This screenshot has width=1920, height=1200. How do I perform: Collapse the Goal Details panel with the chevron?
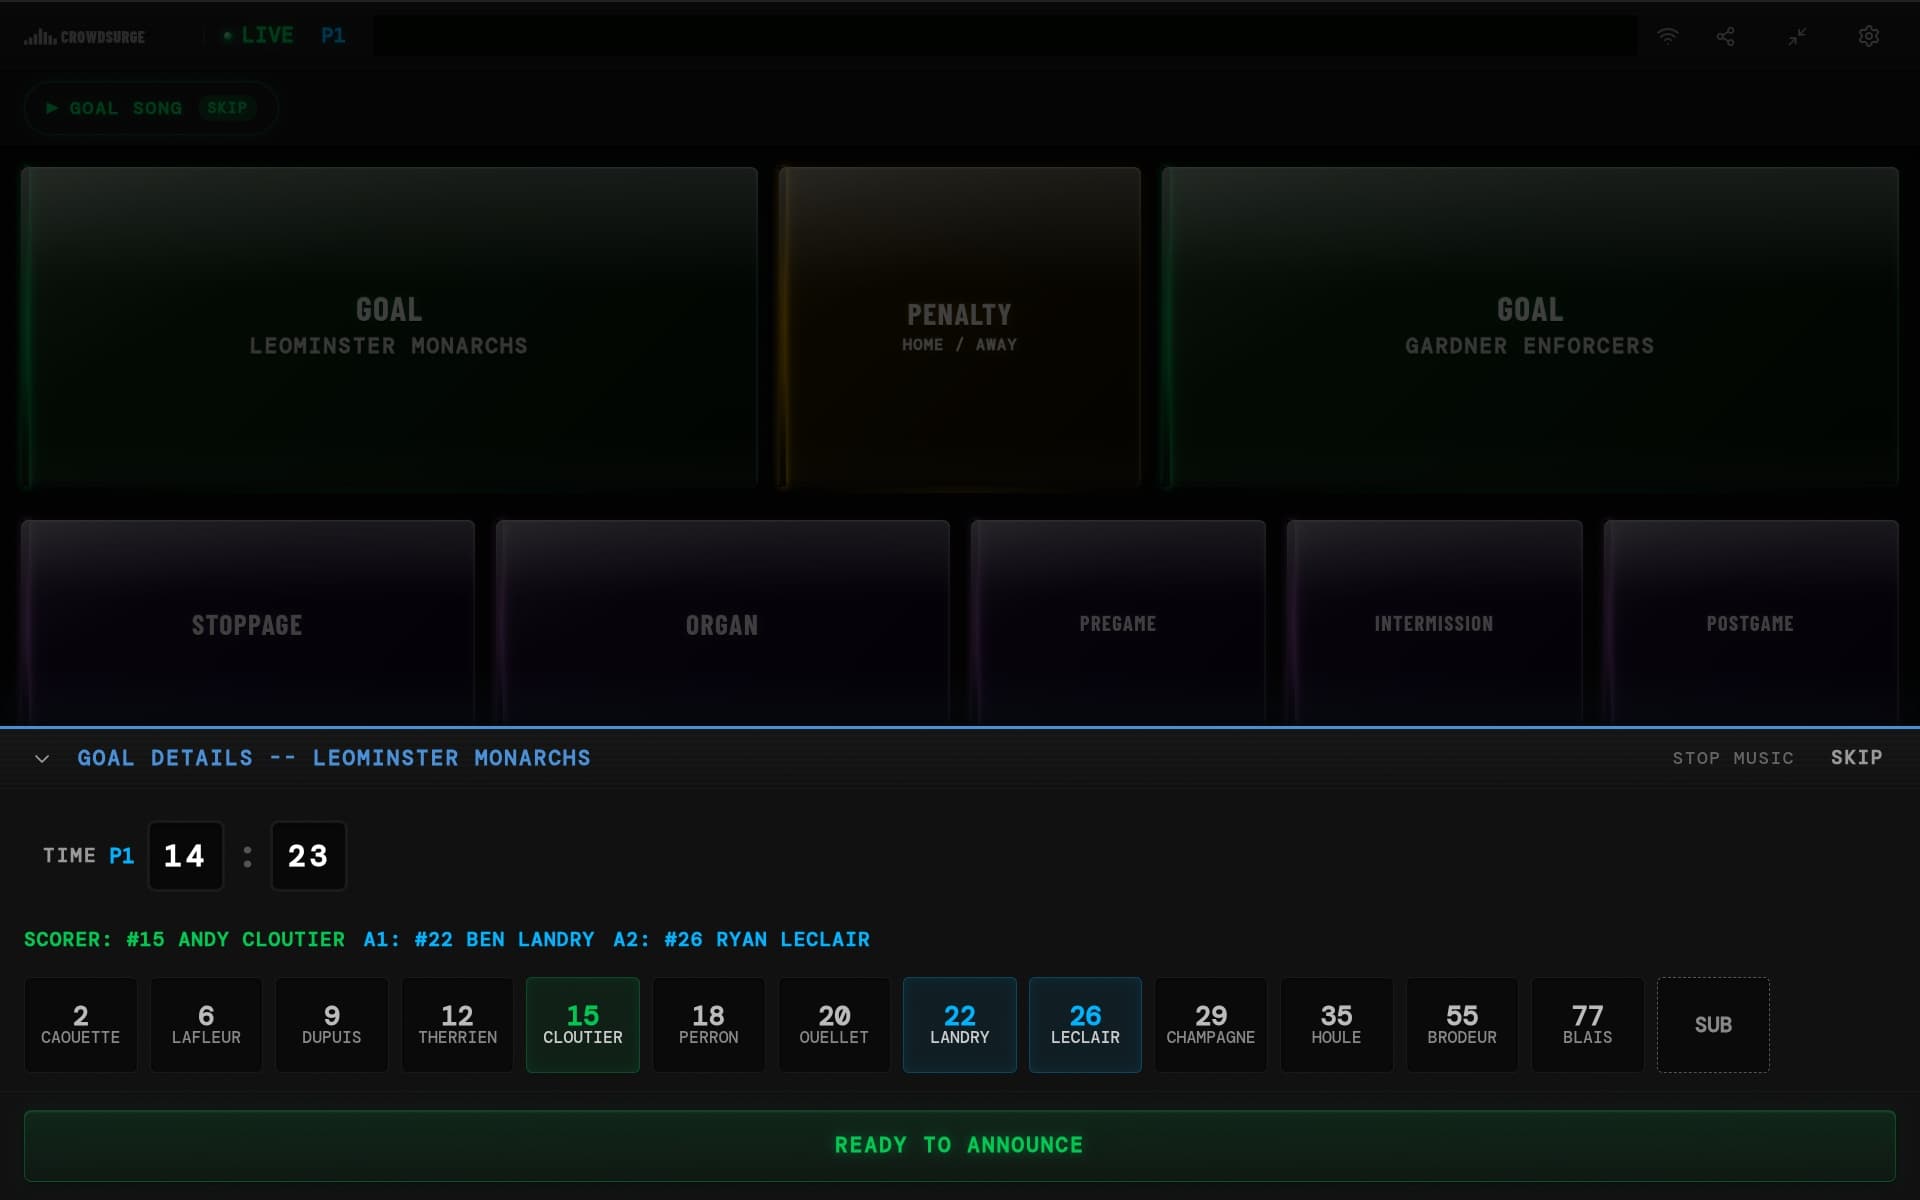point(42,758)
